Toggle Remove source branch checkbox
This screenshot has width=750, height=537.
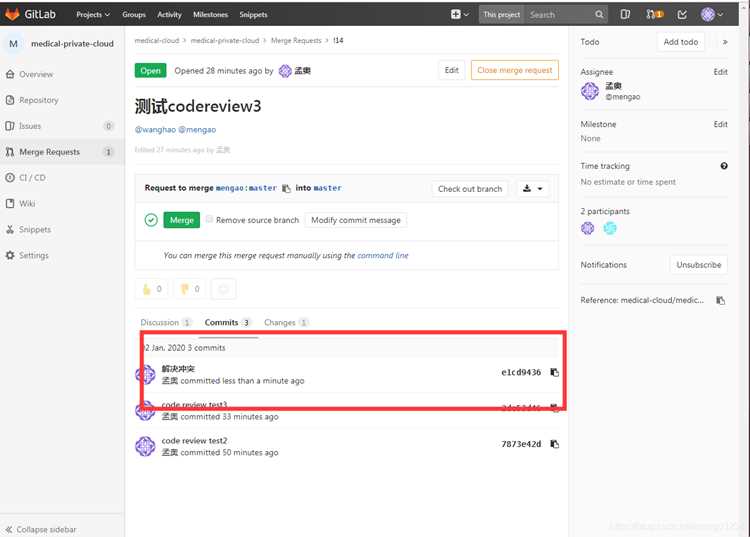(x=209, y=219)
